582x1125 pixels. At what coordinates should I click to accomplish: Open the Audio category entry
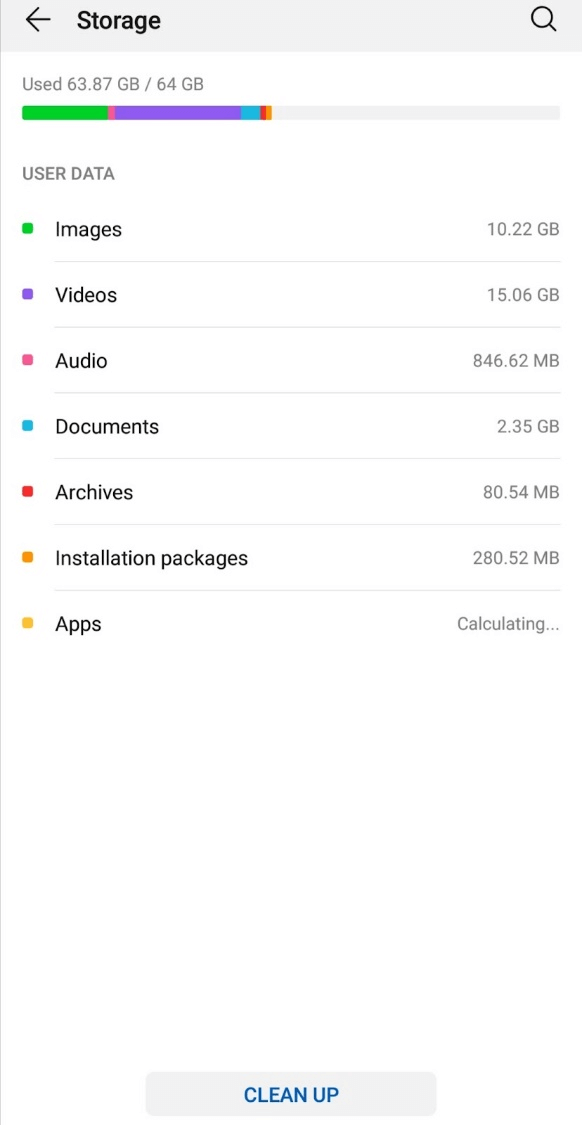click(290, 361)
